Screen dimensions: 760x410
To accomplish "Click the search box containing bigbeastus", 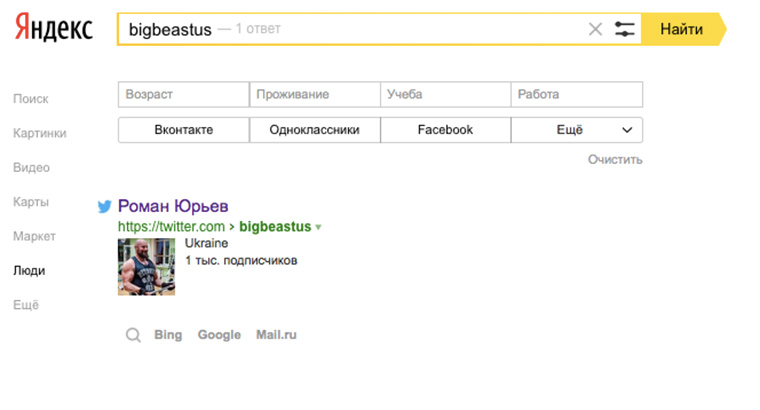I will pyautogui.click(x=350, y=29).
